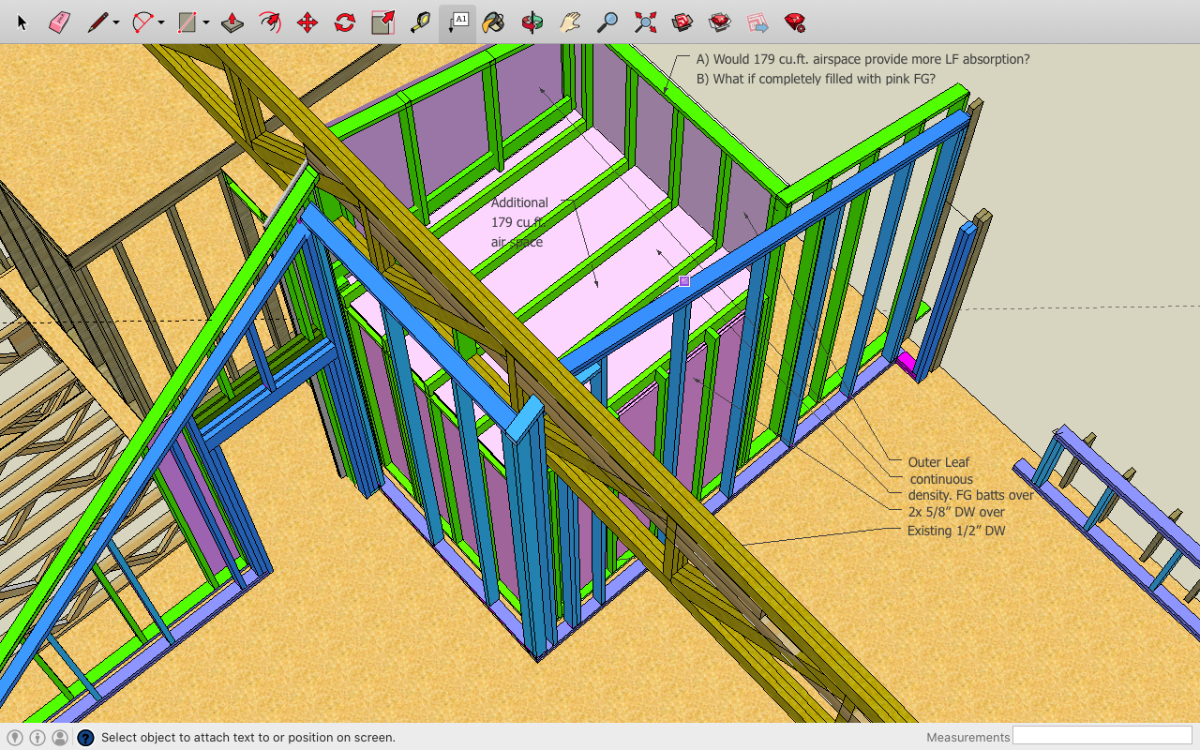Pick the Paint Bucket tool
1200x750 pixels.
click(x=492, y=21)
